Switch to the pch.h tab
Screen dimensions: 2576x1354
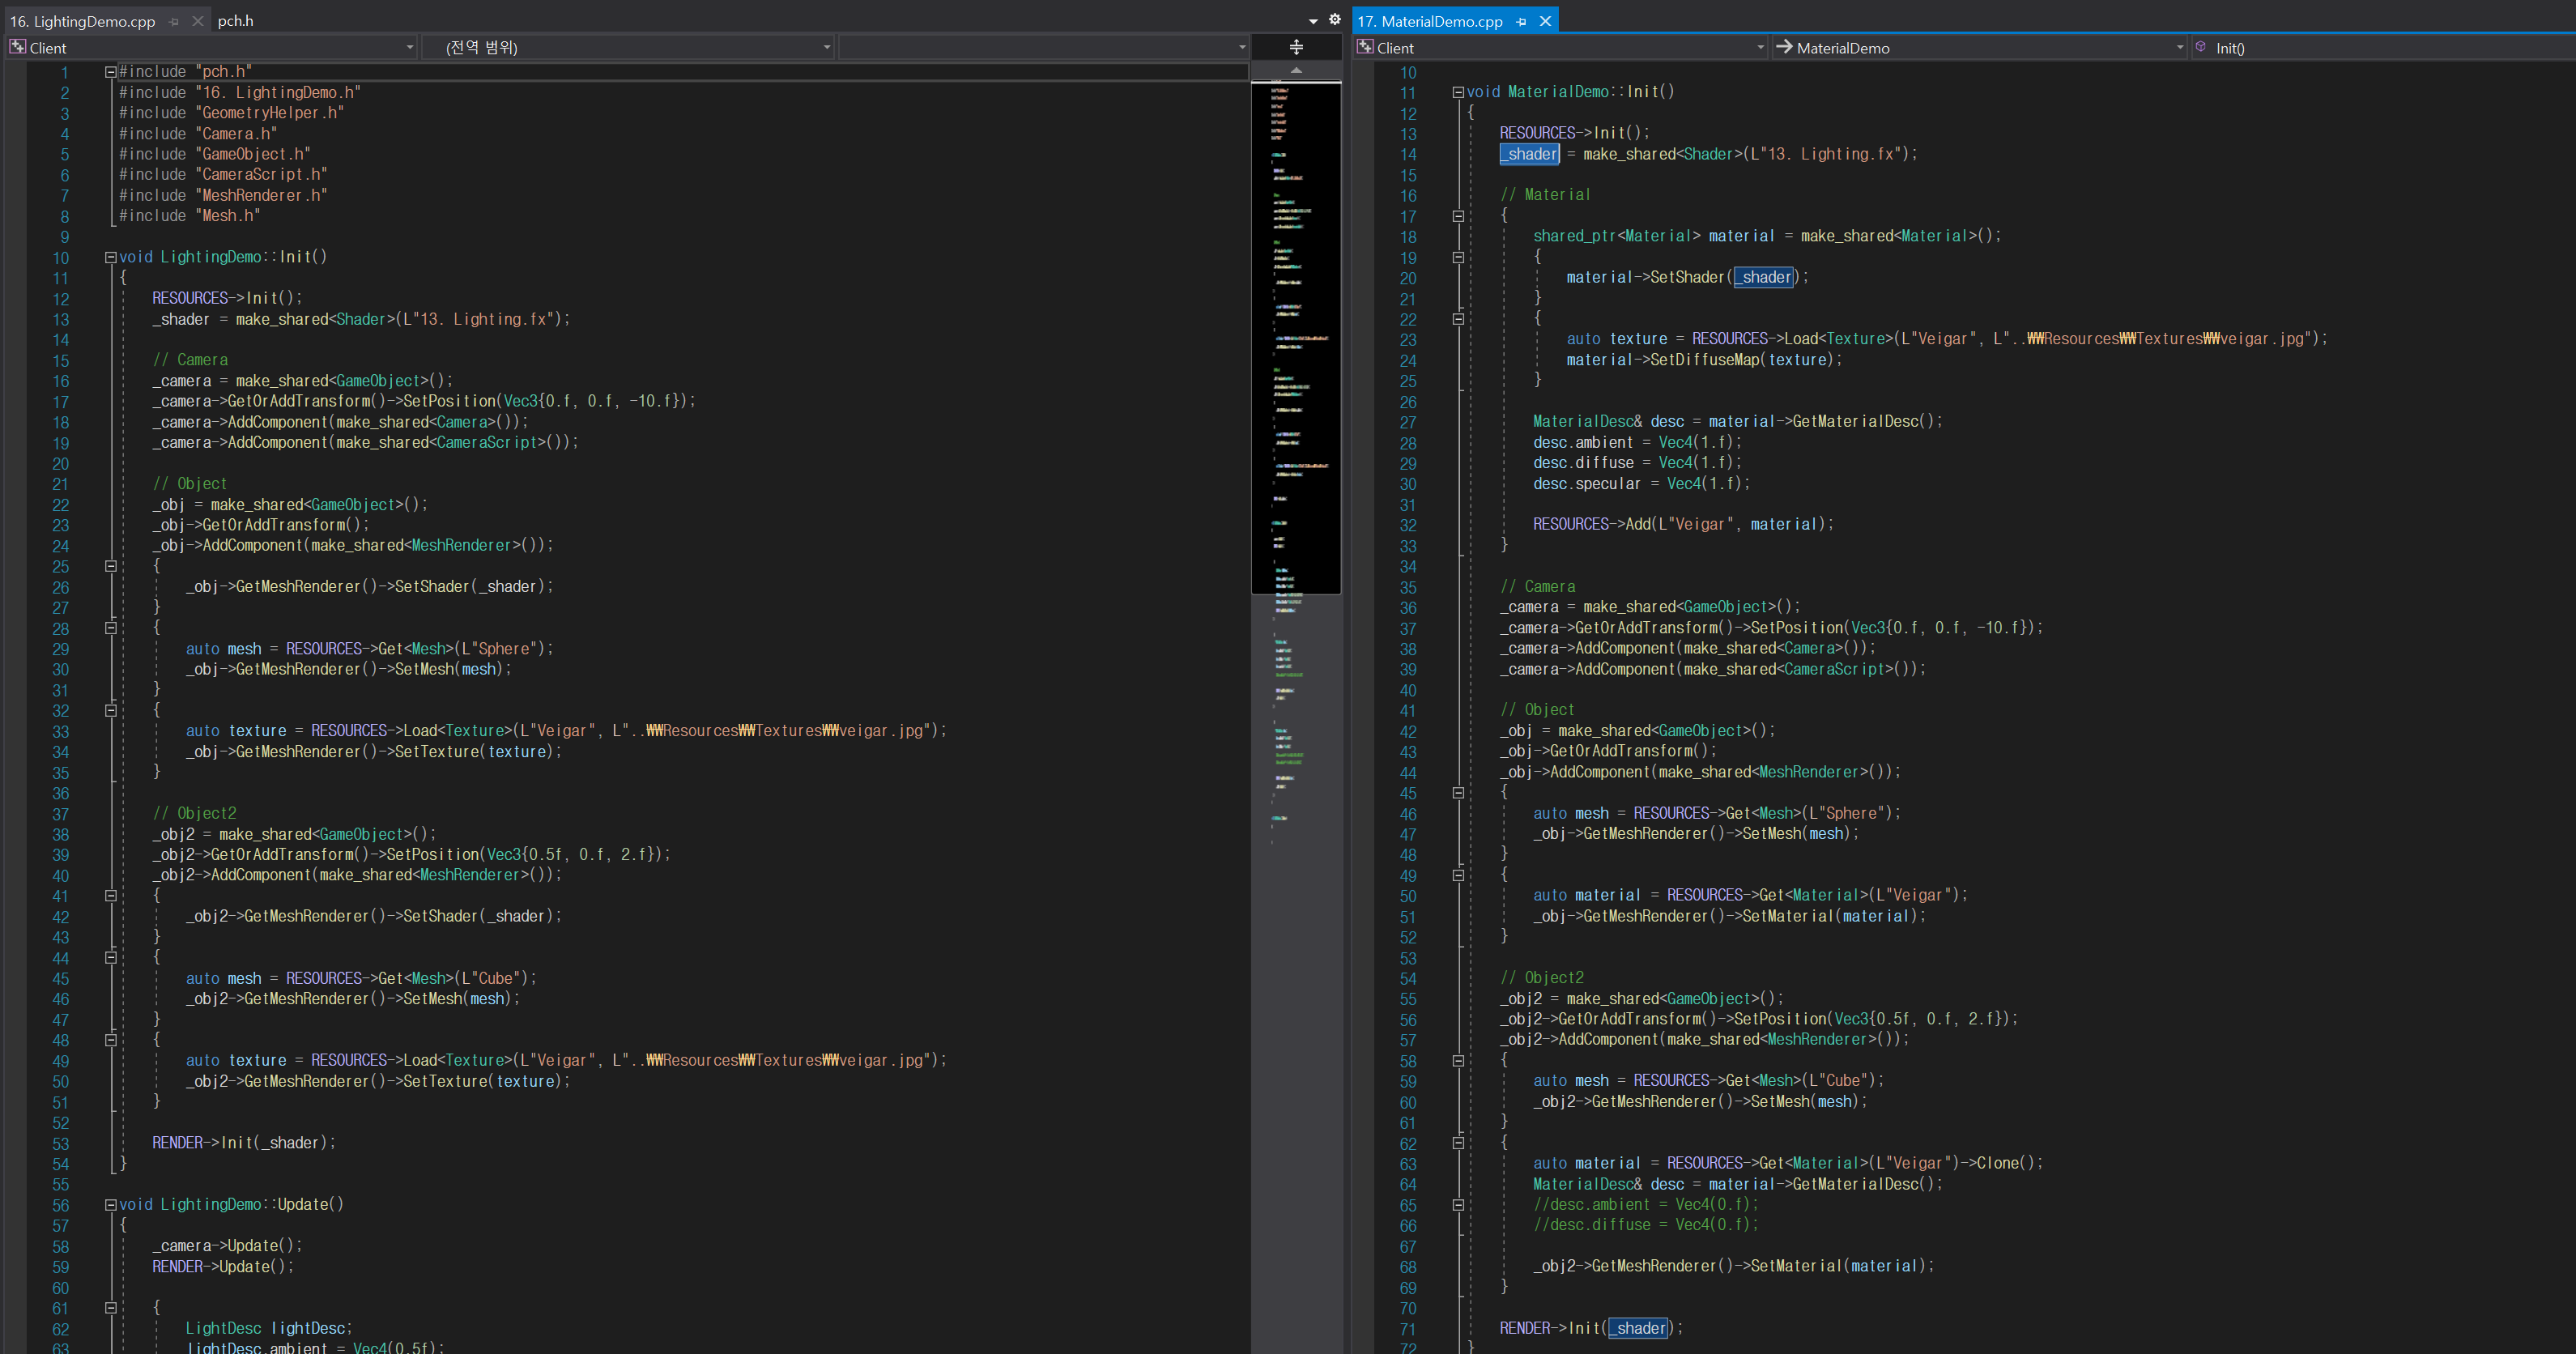tap(236, 21)
